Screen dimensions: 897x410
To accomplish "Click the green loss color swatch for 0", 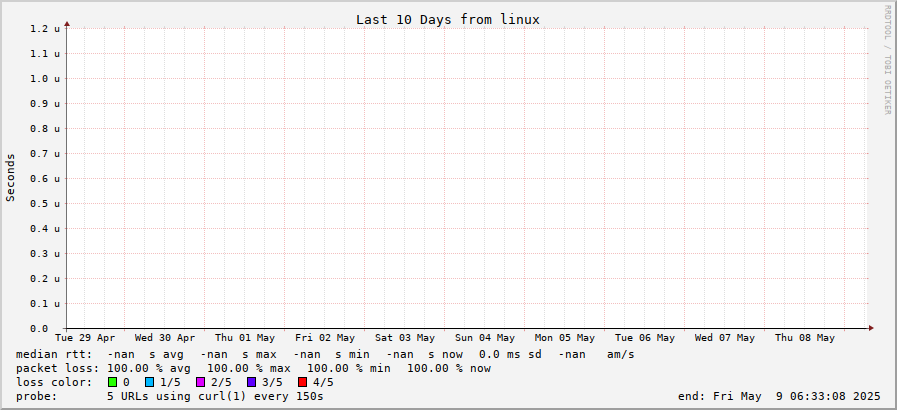I will point(112,383).
